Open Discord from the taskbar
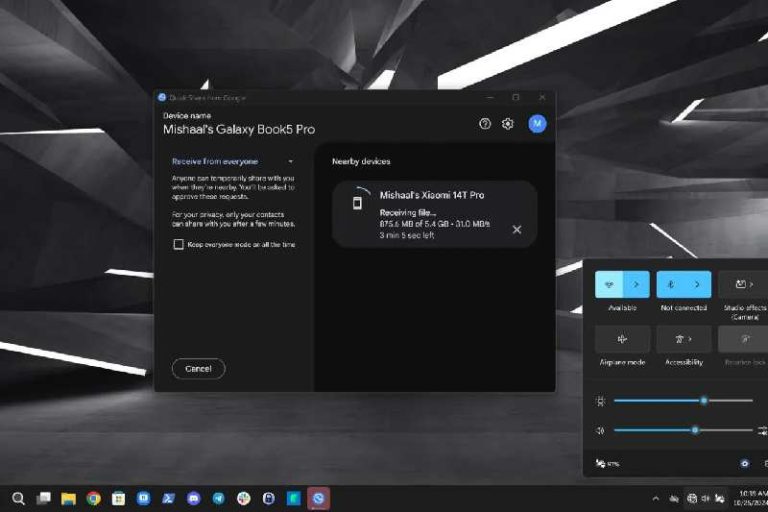Viewport: 768px width, 512px height. pyautogui.click(x=194, y=498)
